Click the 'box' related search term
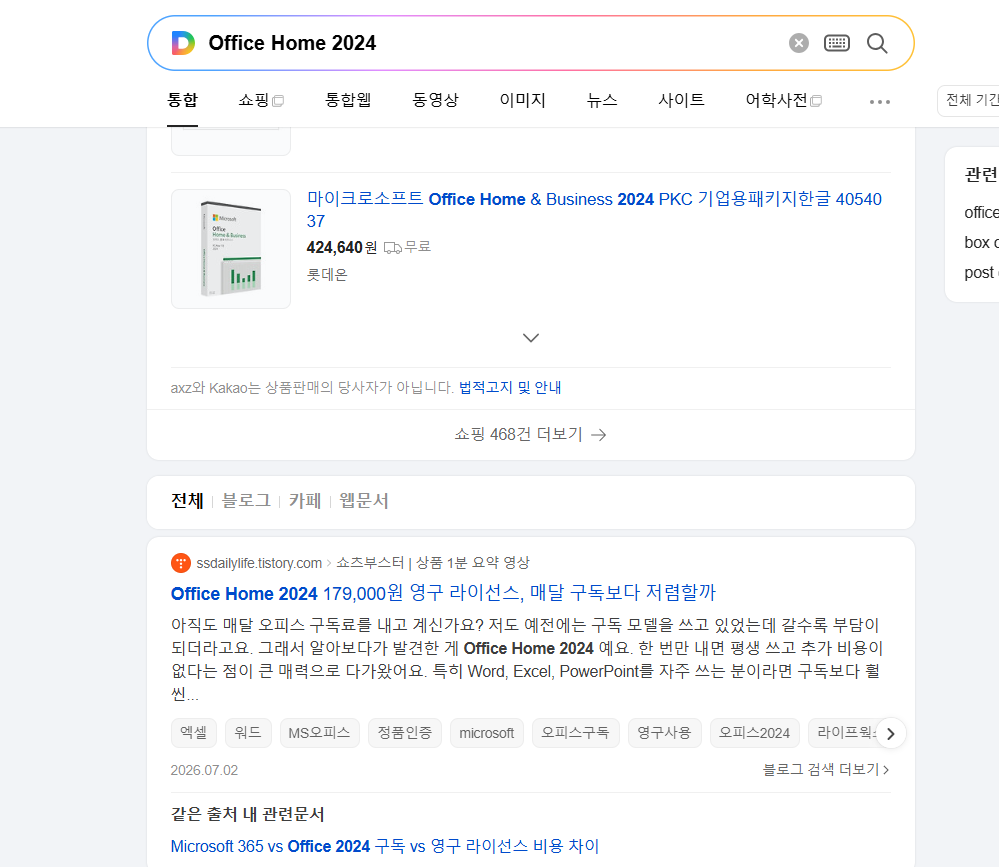This screenshot has height=867, width=999. pos(981,243)
